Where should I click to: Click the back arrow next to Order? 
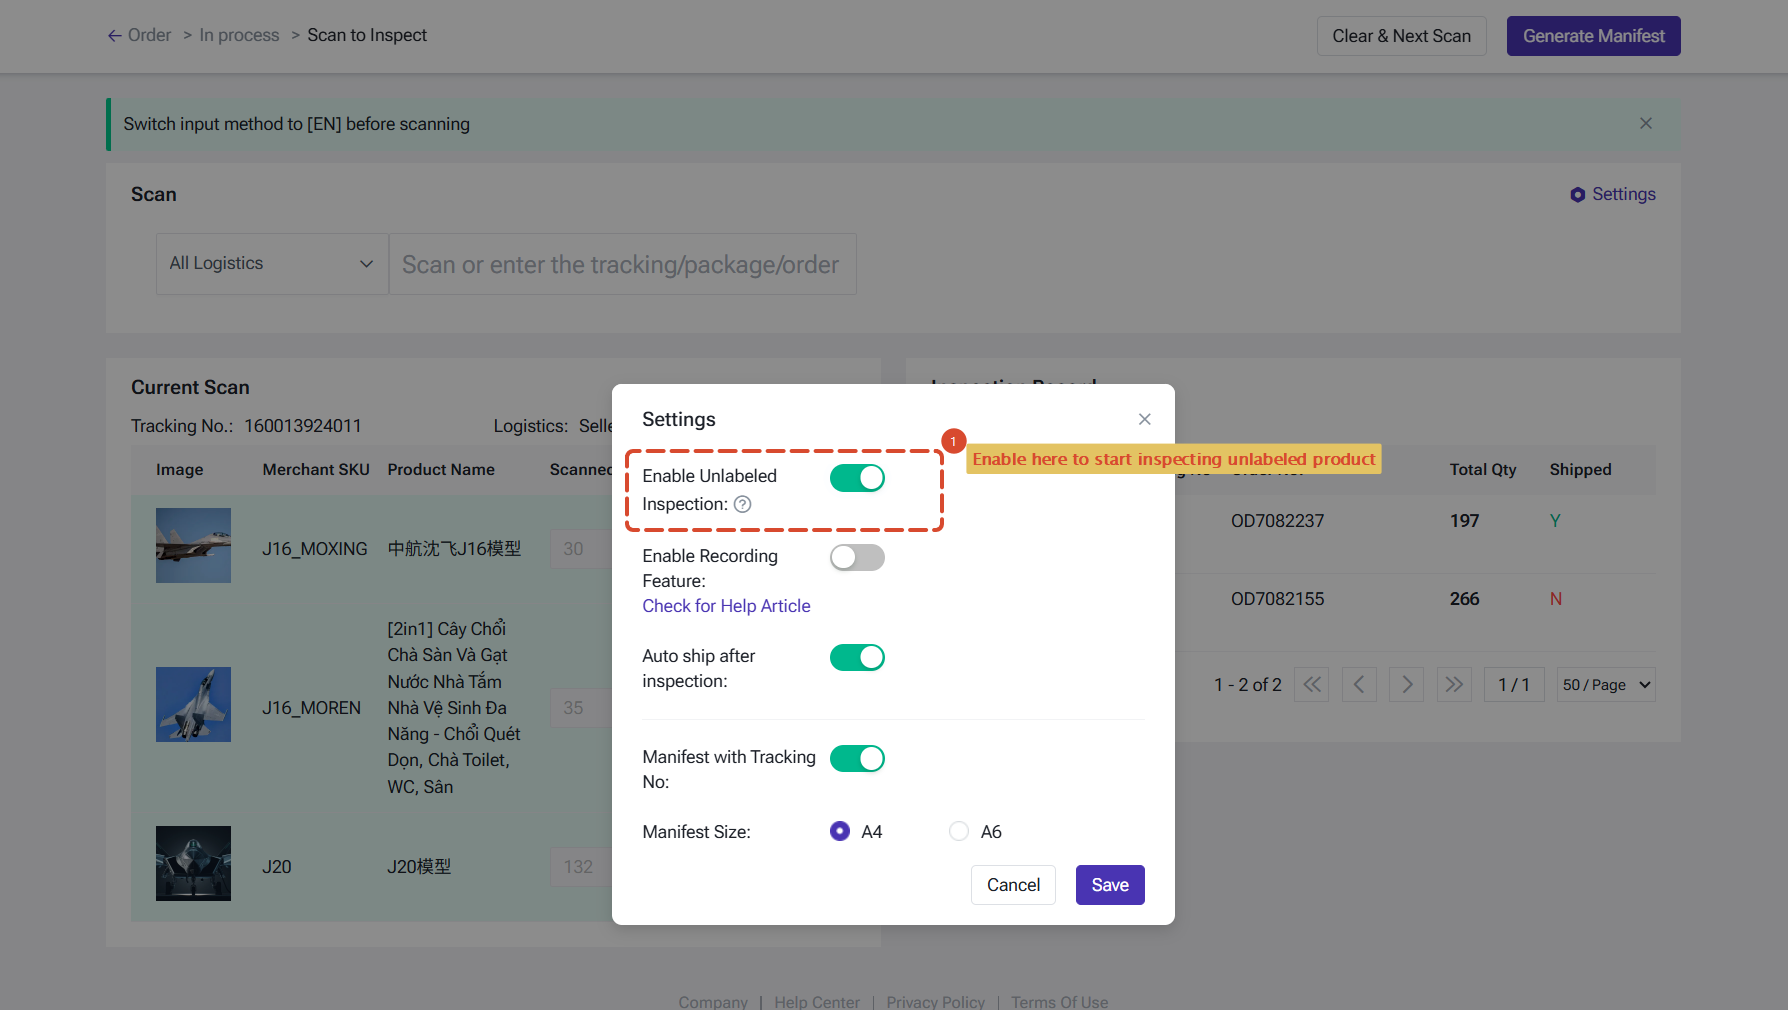(115, 35)
